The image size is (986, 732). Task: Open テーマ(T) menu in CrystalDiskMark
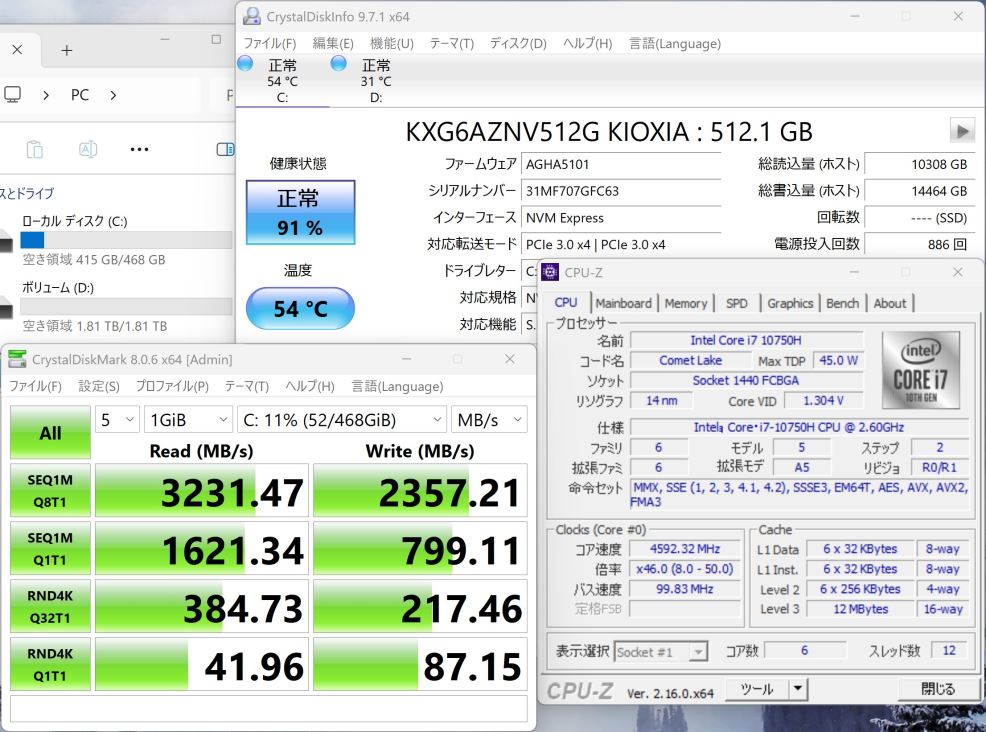click(x=246, y=386)
